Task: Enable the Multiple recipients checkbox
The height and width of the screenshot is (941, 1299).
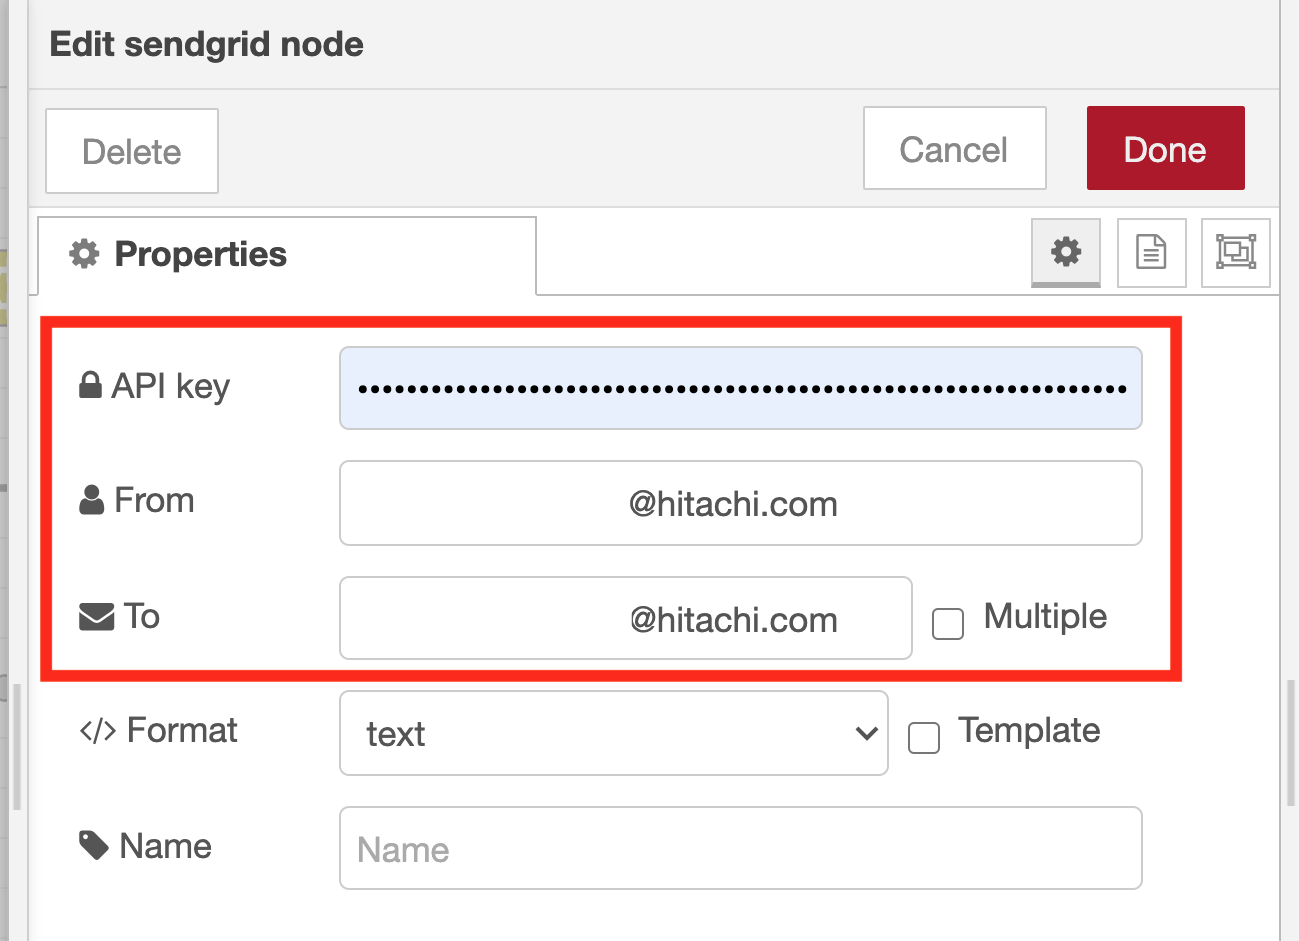Action: coord(947,623)
